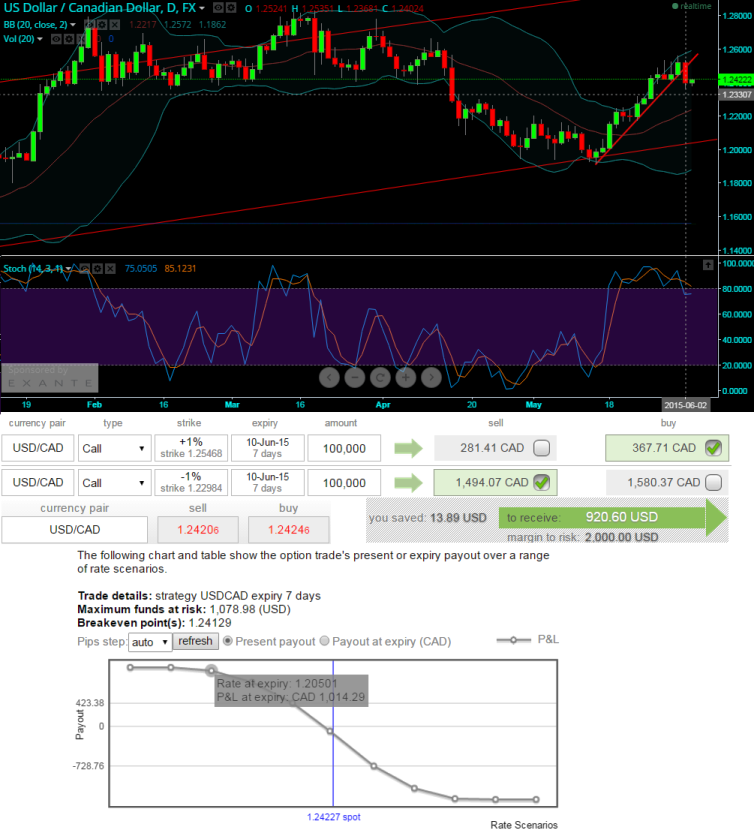Image resolution: width=754 pixels, height=830 pixels.
Task: Click payout chart point at rate 1.20501
Action: pos(211,671)
